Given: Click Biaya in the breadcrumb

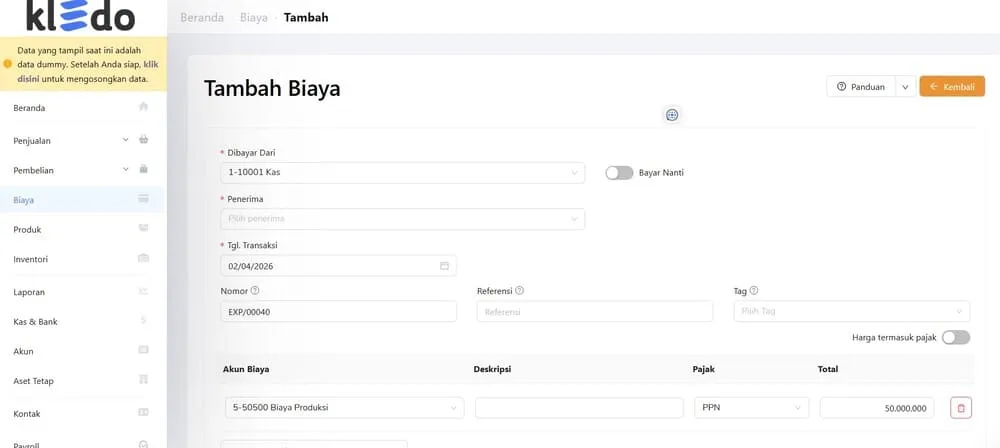Looking at the screenshot, I should (254, 18).
